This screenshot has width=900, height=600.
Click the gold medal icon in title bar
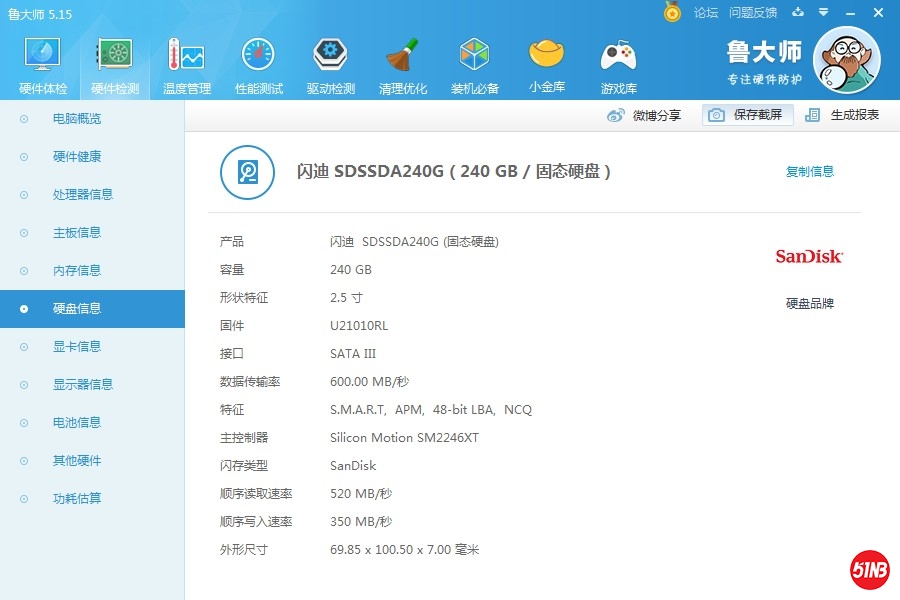673,12
